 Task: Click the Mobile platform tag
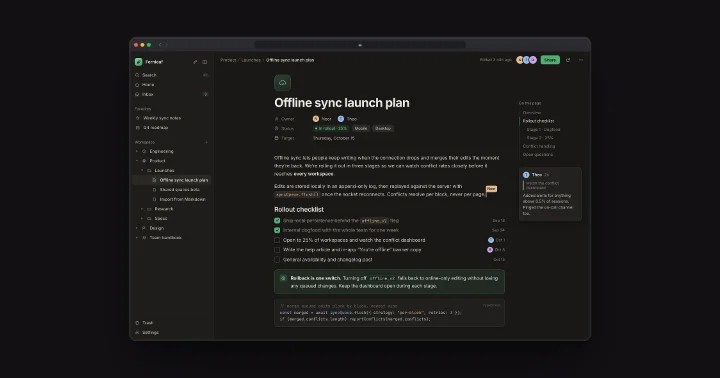(x=360, y=129)
